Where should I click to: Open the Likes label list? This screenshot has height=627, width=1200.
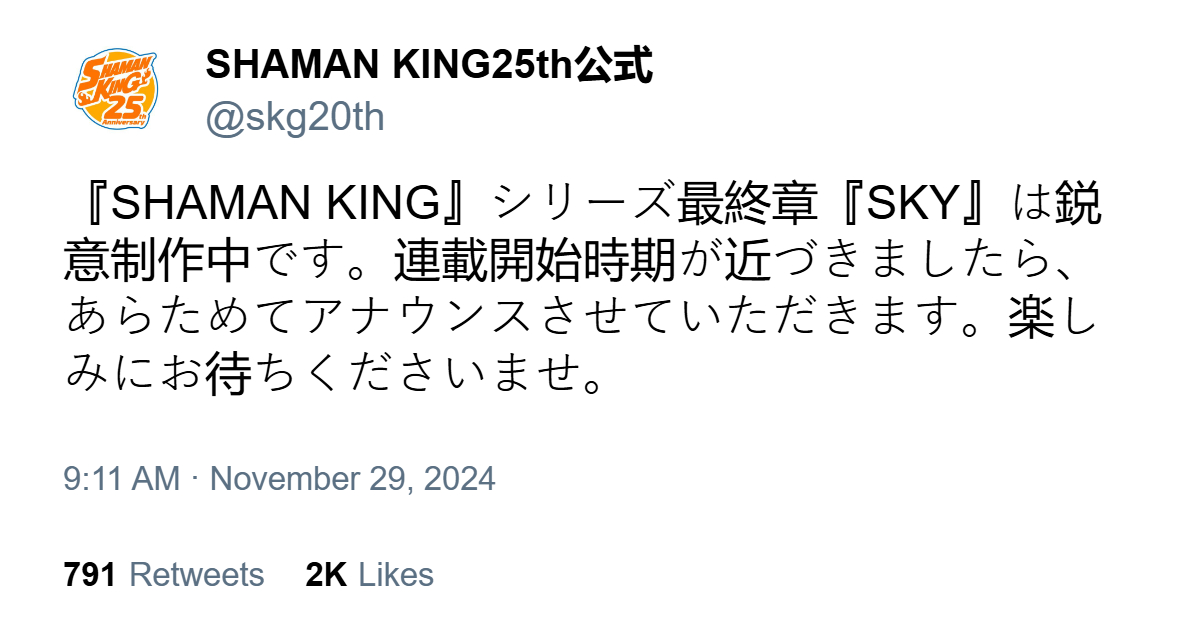coord(396,575)
